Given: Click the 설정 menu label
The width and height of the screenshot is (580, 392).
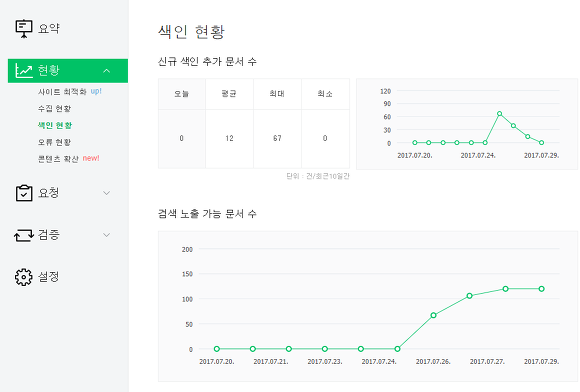Looking at the screenshot, I should [48, 277].
